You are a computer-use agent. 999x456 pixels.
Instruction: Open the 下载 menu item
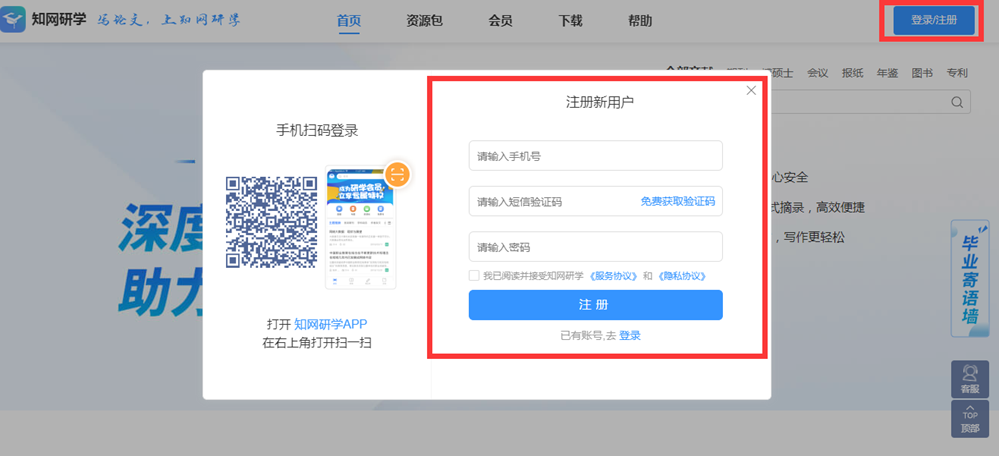click(570, 21)
